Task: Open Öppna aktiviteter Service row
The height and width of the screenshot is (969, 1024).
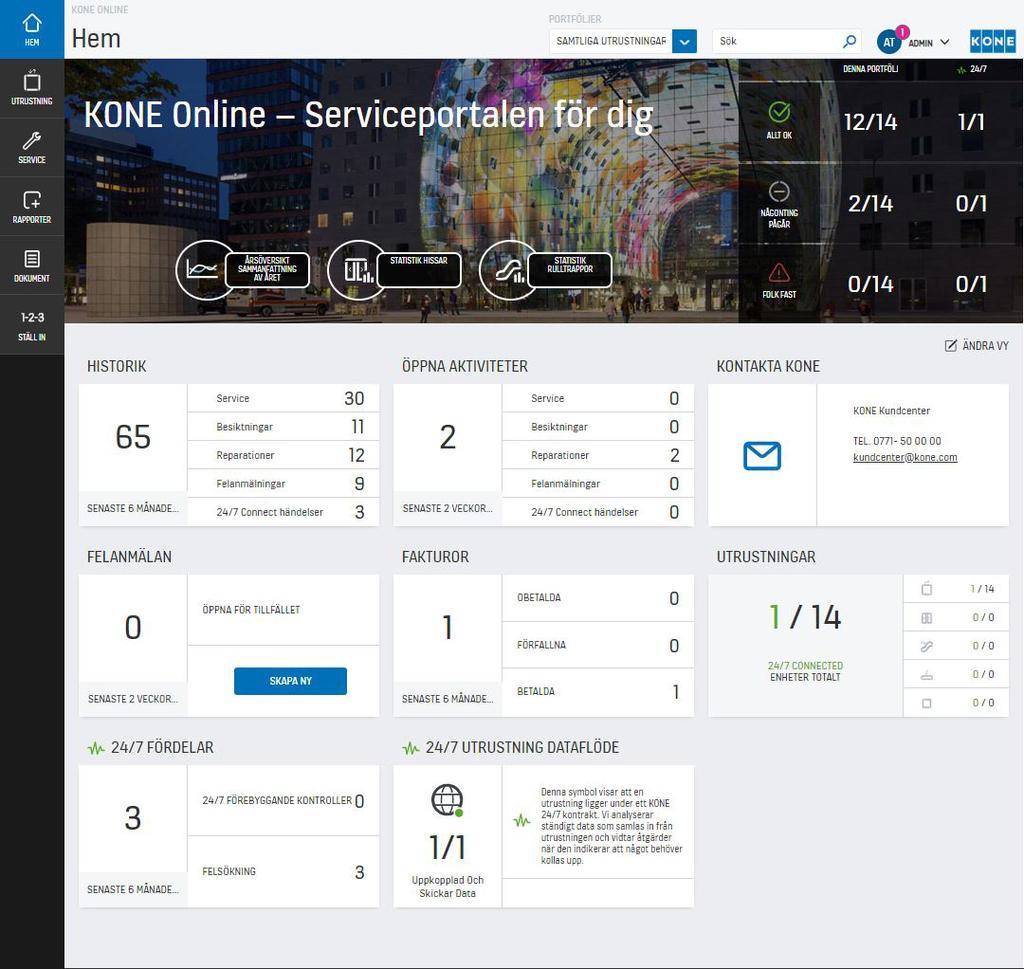Action: click(598, 398)
